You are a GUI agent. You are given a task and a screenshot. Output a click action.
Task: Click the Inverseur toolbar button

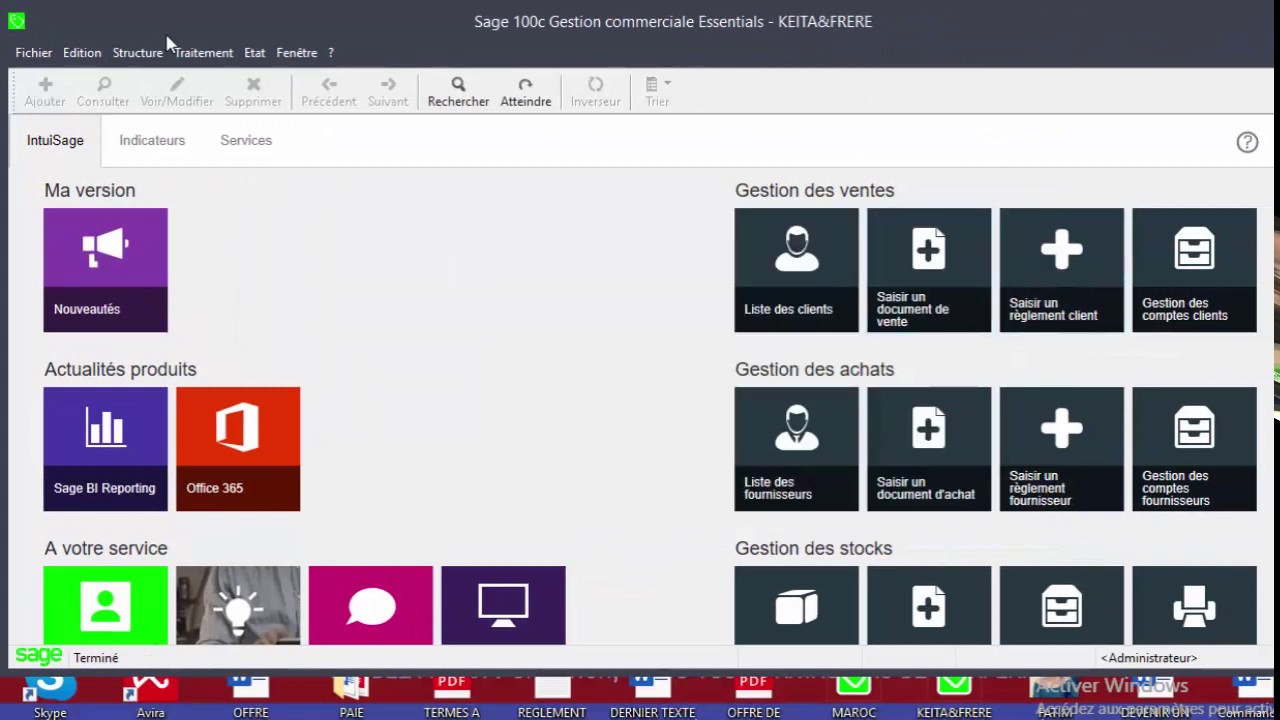click(596, 92)
